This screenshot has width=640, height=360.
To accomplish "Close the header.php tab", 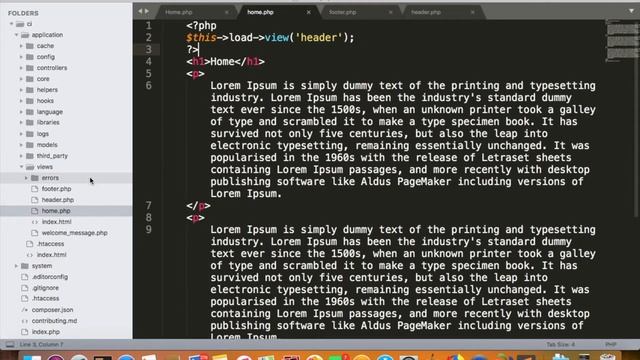I will click(473, 12).
